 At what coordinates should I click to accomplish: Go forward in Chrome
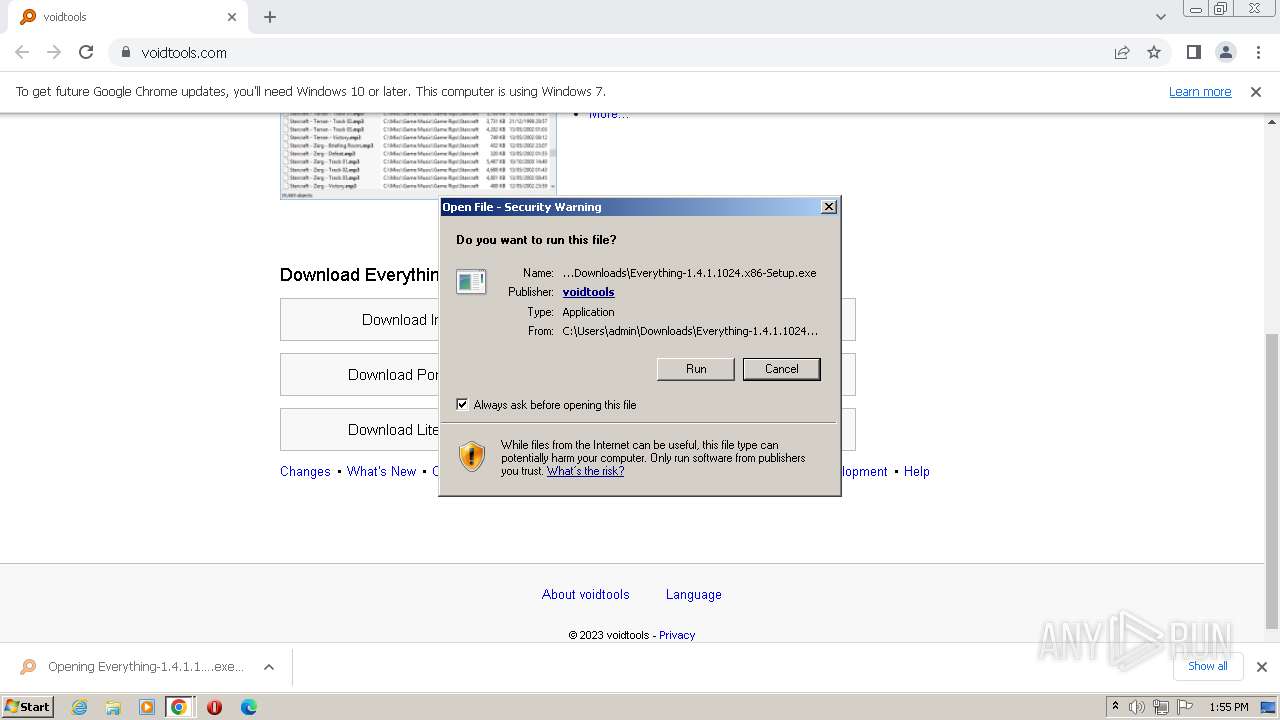[x=54, y=52]
